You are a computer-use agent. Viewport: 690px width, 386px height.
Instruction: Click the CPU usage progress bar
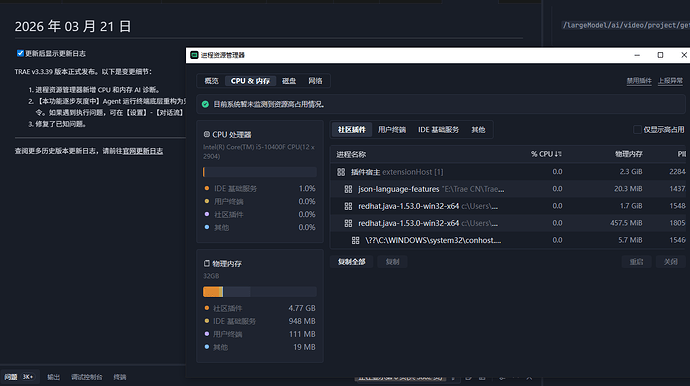(260, 172)
